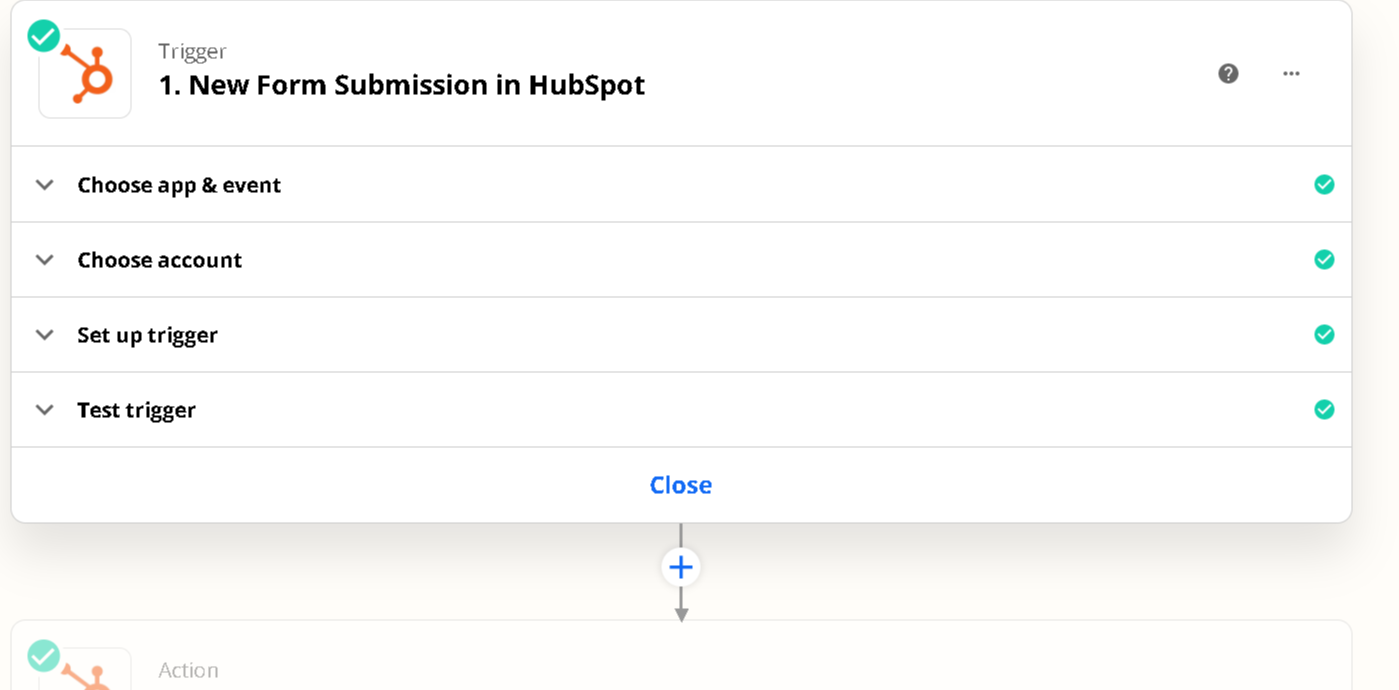Click green status check for Test trigger
This screenshot has height=690, width=1399.
pyautogui.click(x=1324, y=409)
